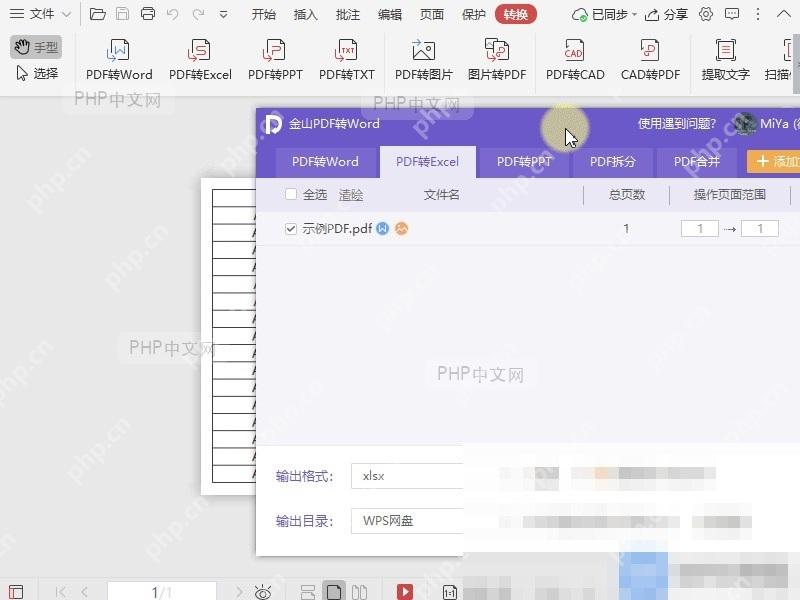The image size is (800, 600).
Task: Uncheck the 示例PDF.pdf file checkbox
Action: [291, 229]
